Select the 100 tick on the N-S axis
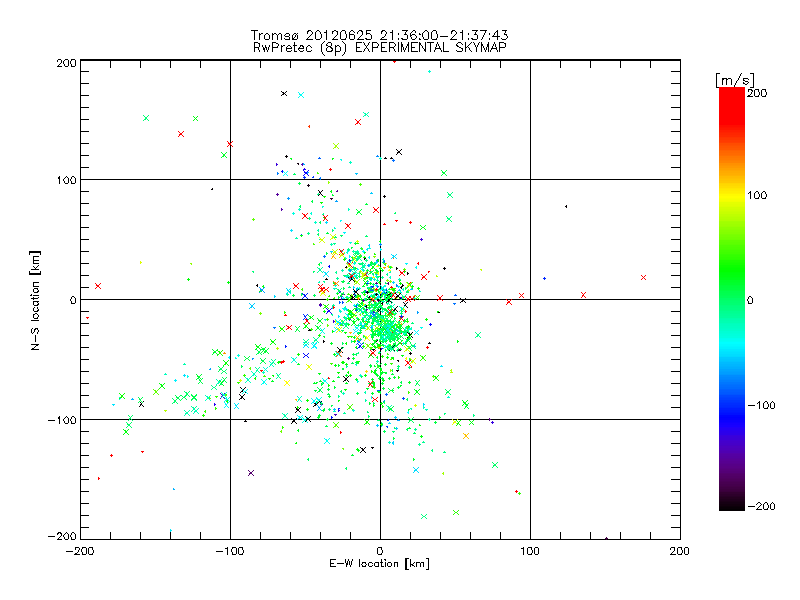Screen dimensions: 800x600 pos(66,180)
